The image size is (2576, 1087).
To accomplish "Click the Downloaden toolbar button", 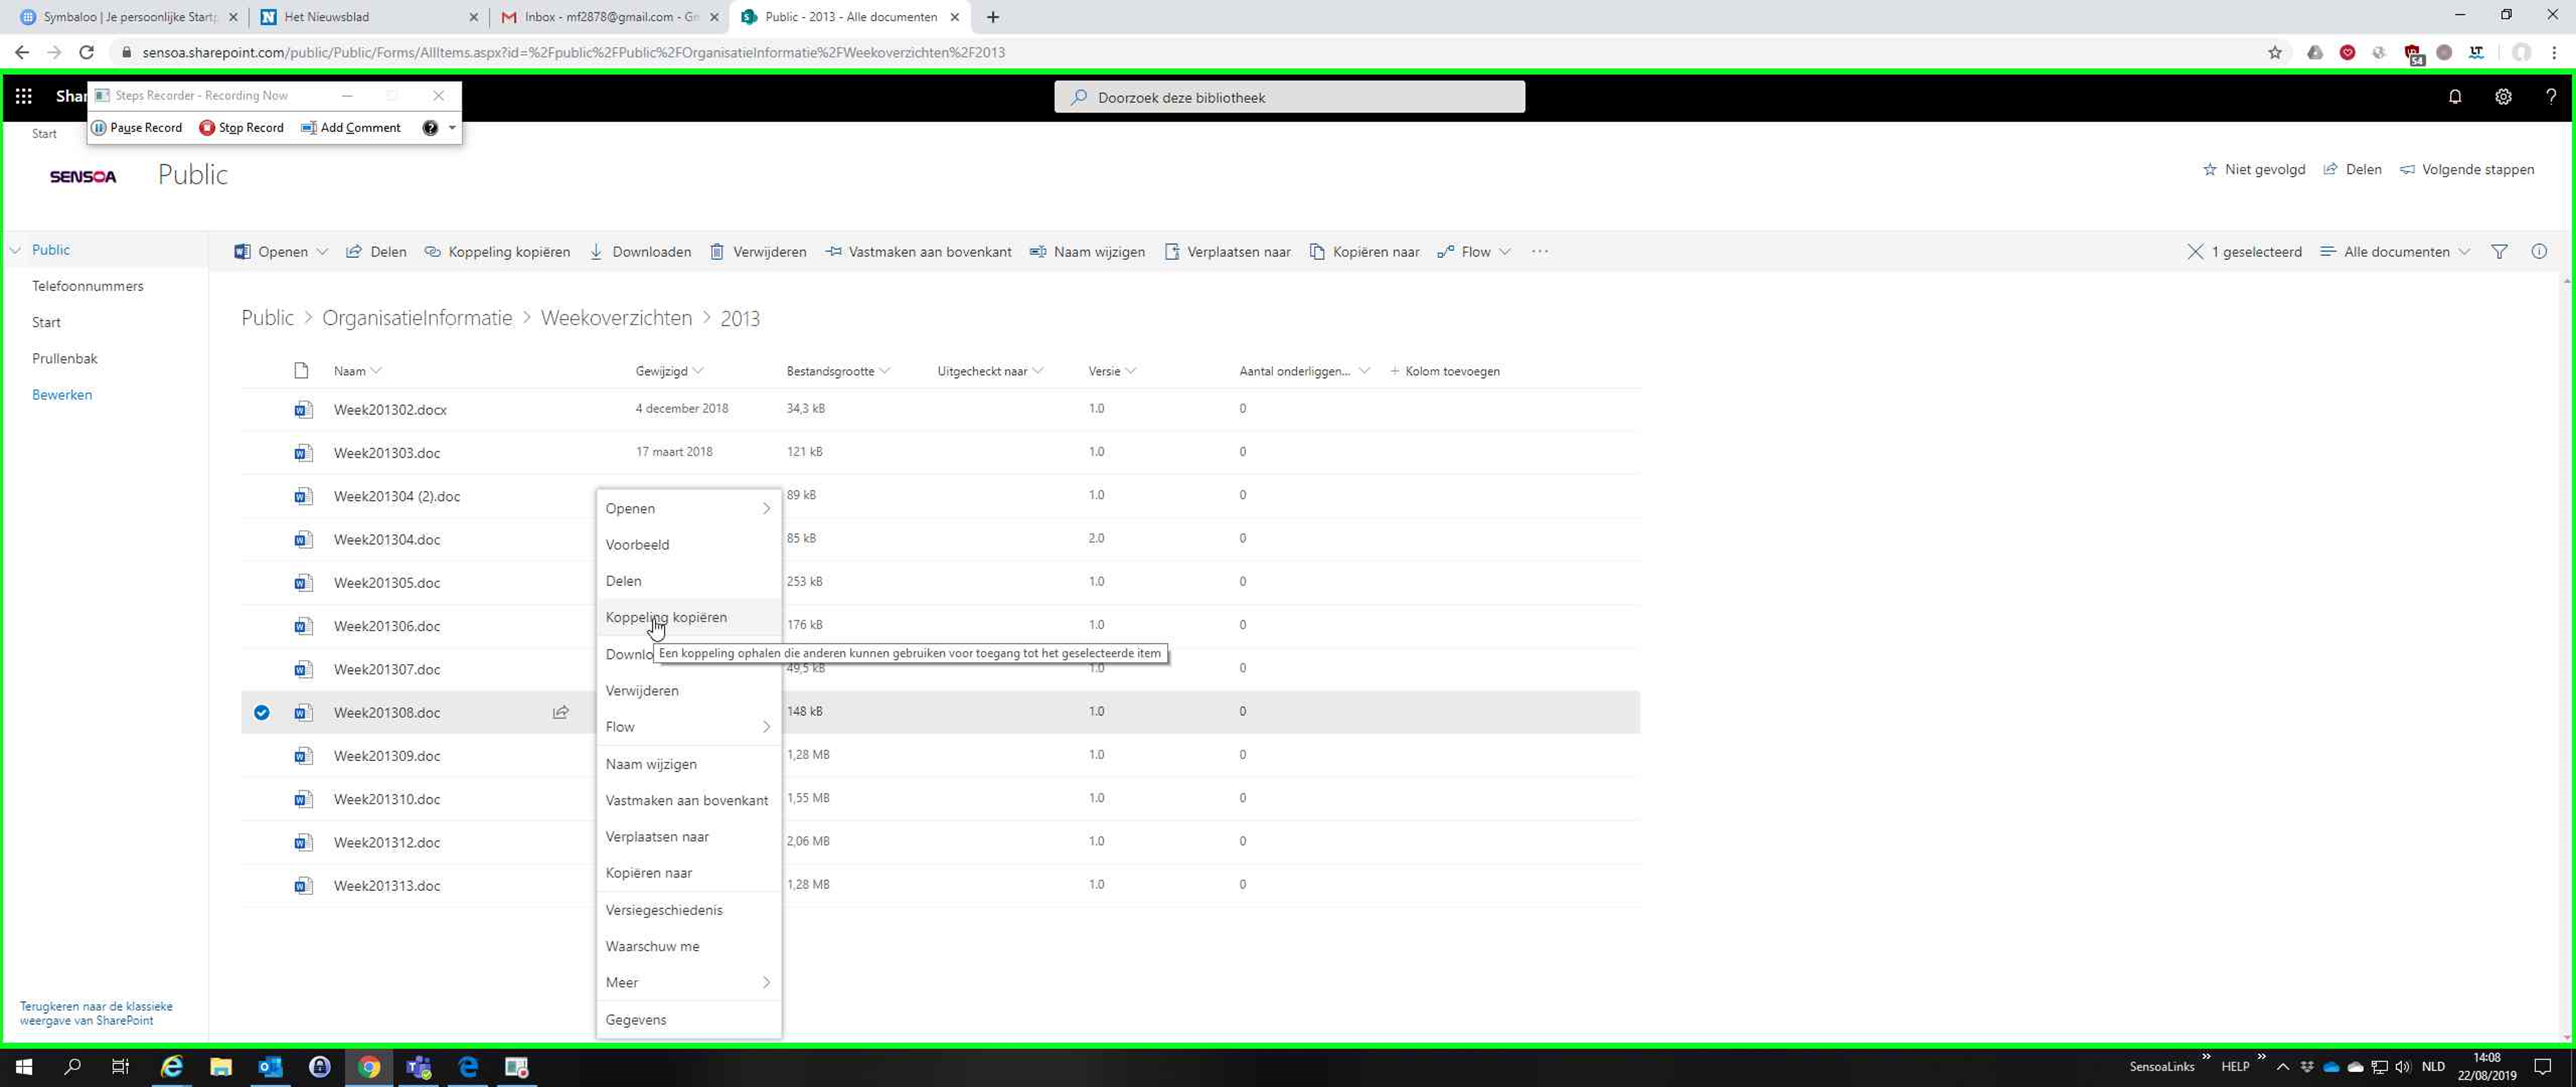I will click(x=640, y=252).
